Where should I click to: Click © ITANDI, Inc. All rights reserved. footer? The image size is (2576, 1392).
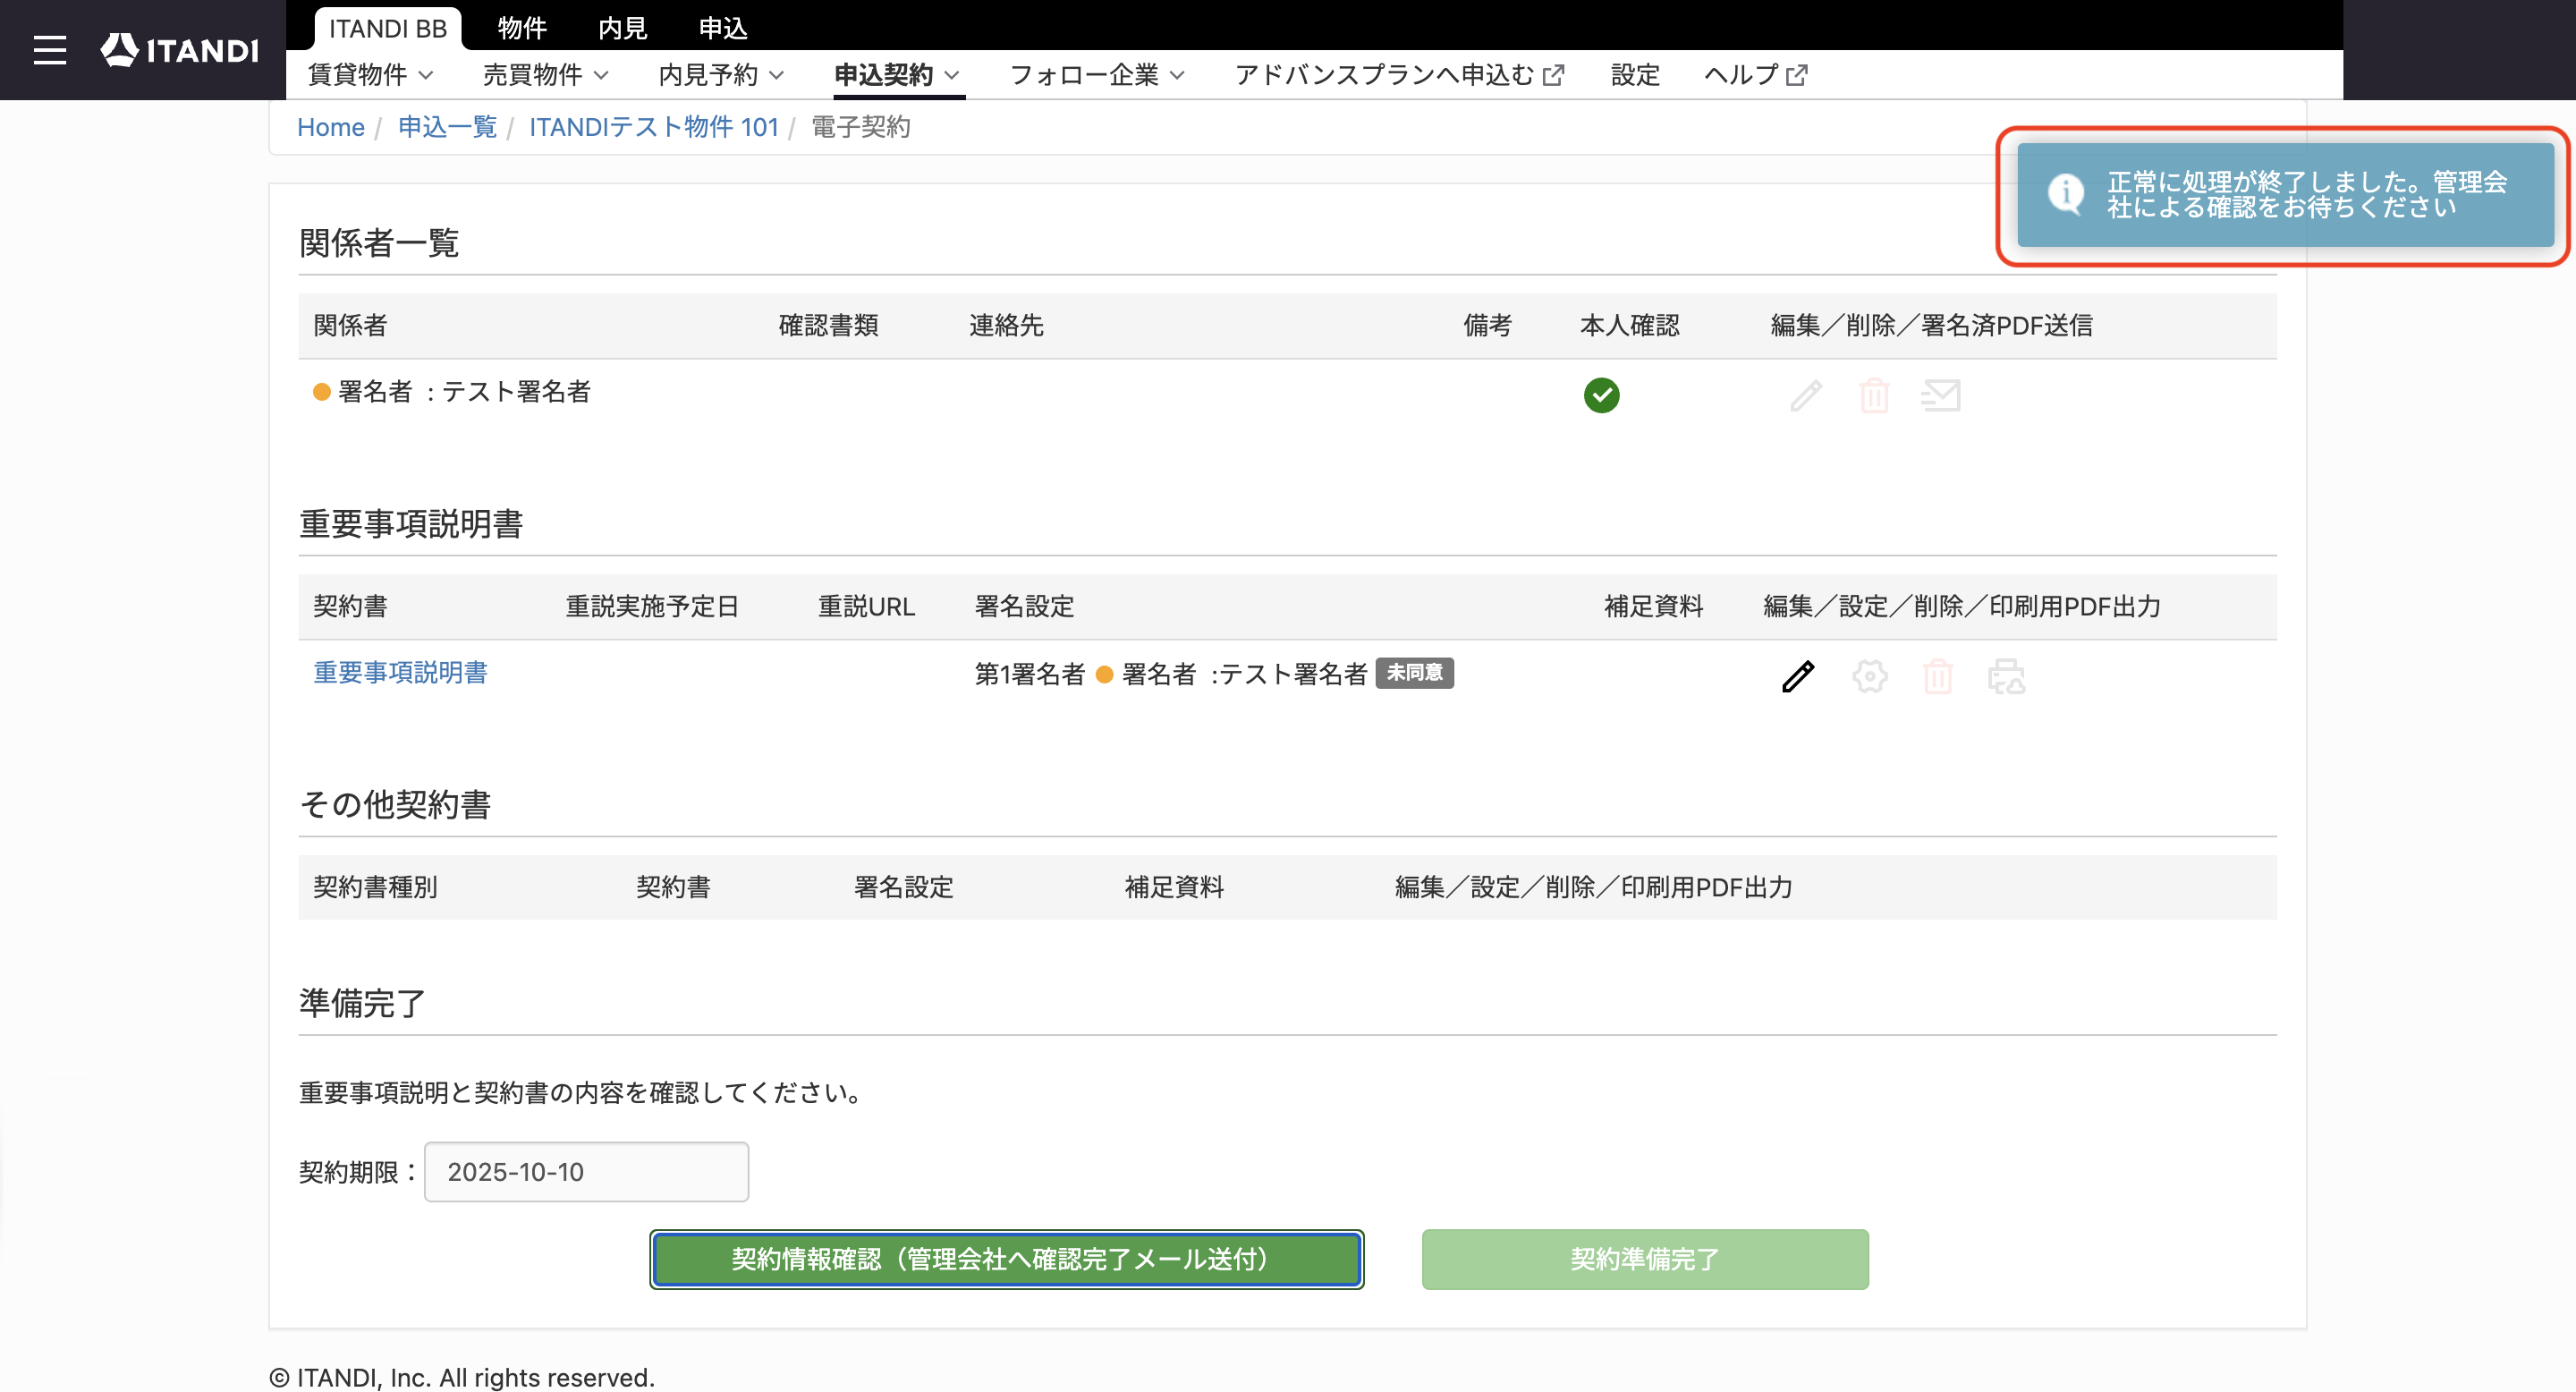tap(462, 1378)
